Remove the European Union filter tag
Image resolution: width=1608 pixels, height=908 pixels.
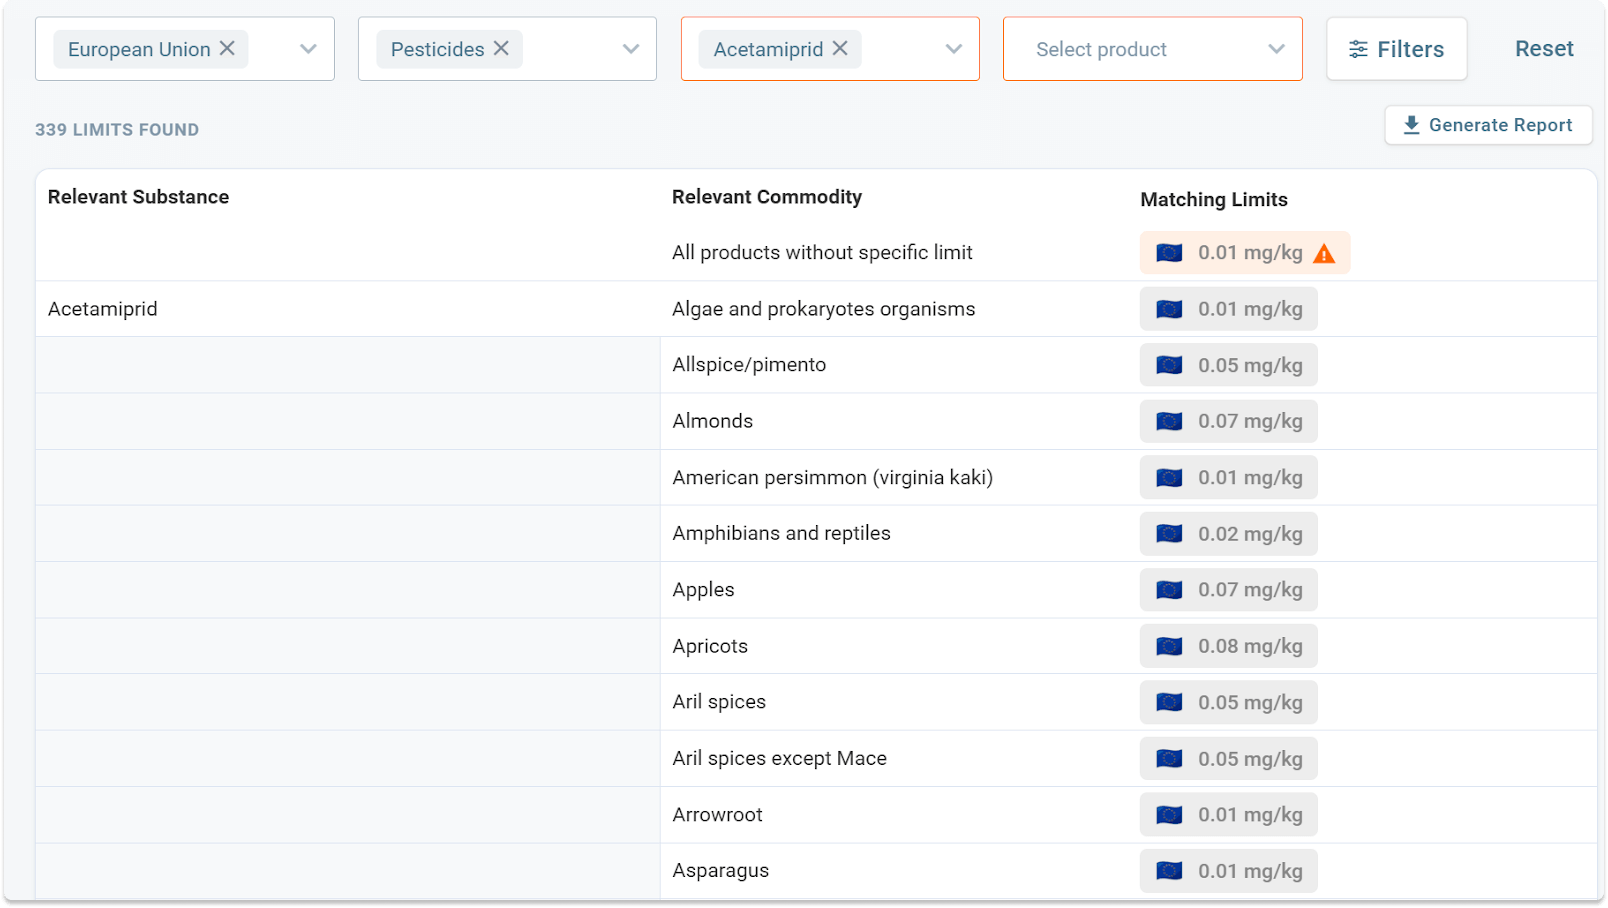click(227, 48)
